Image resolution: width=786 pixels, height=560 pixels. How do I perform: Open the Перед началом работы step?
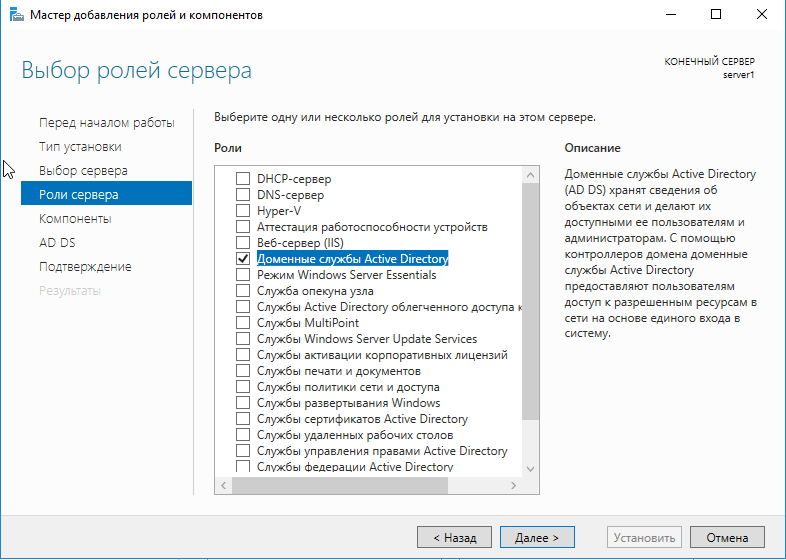[106, 123]
